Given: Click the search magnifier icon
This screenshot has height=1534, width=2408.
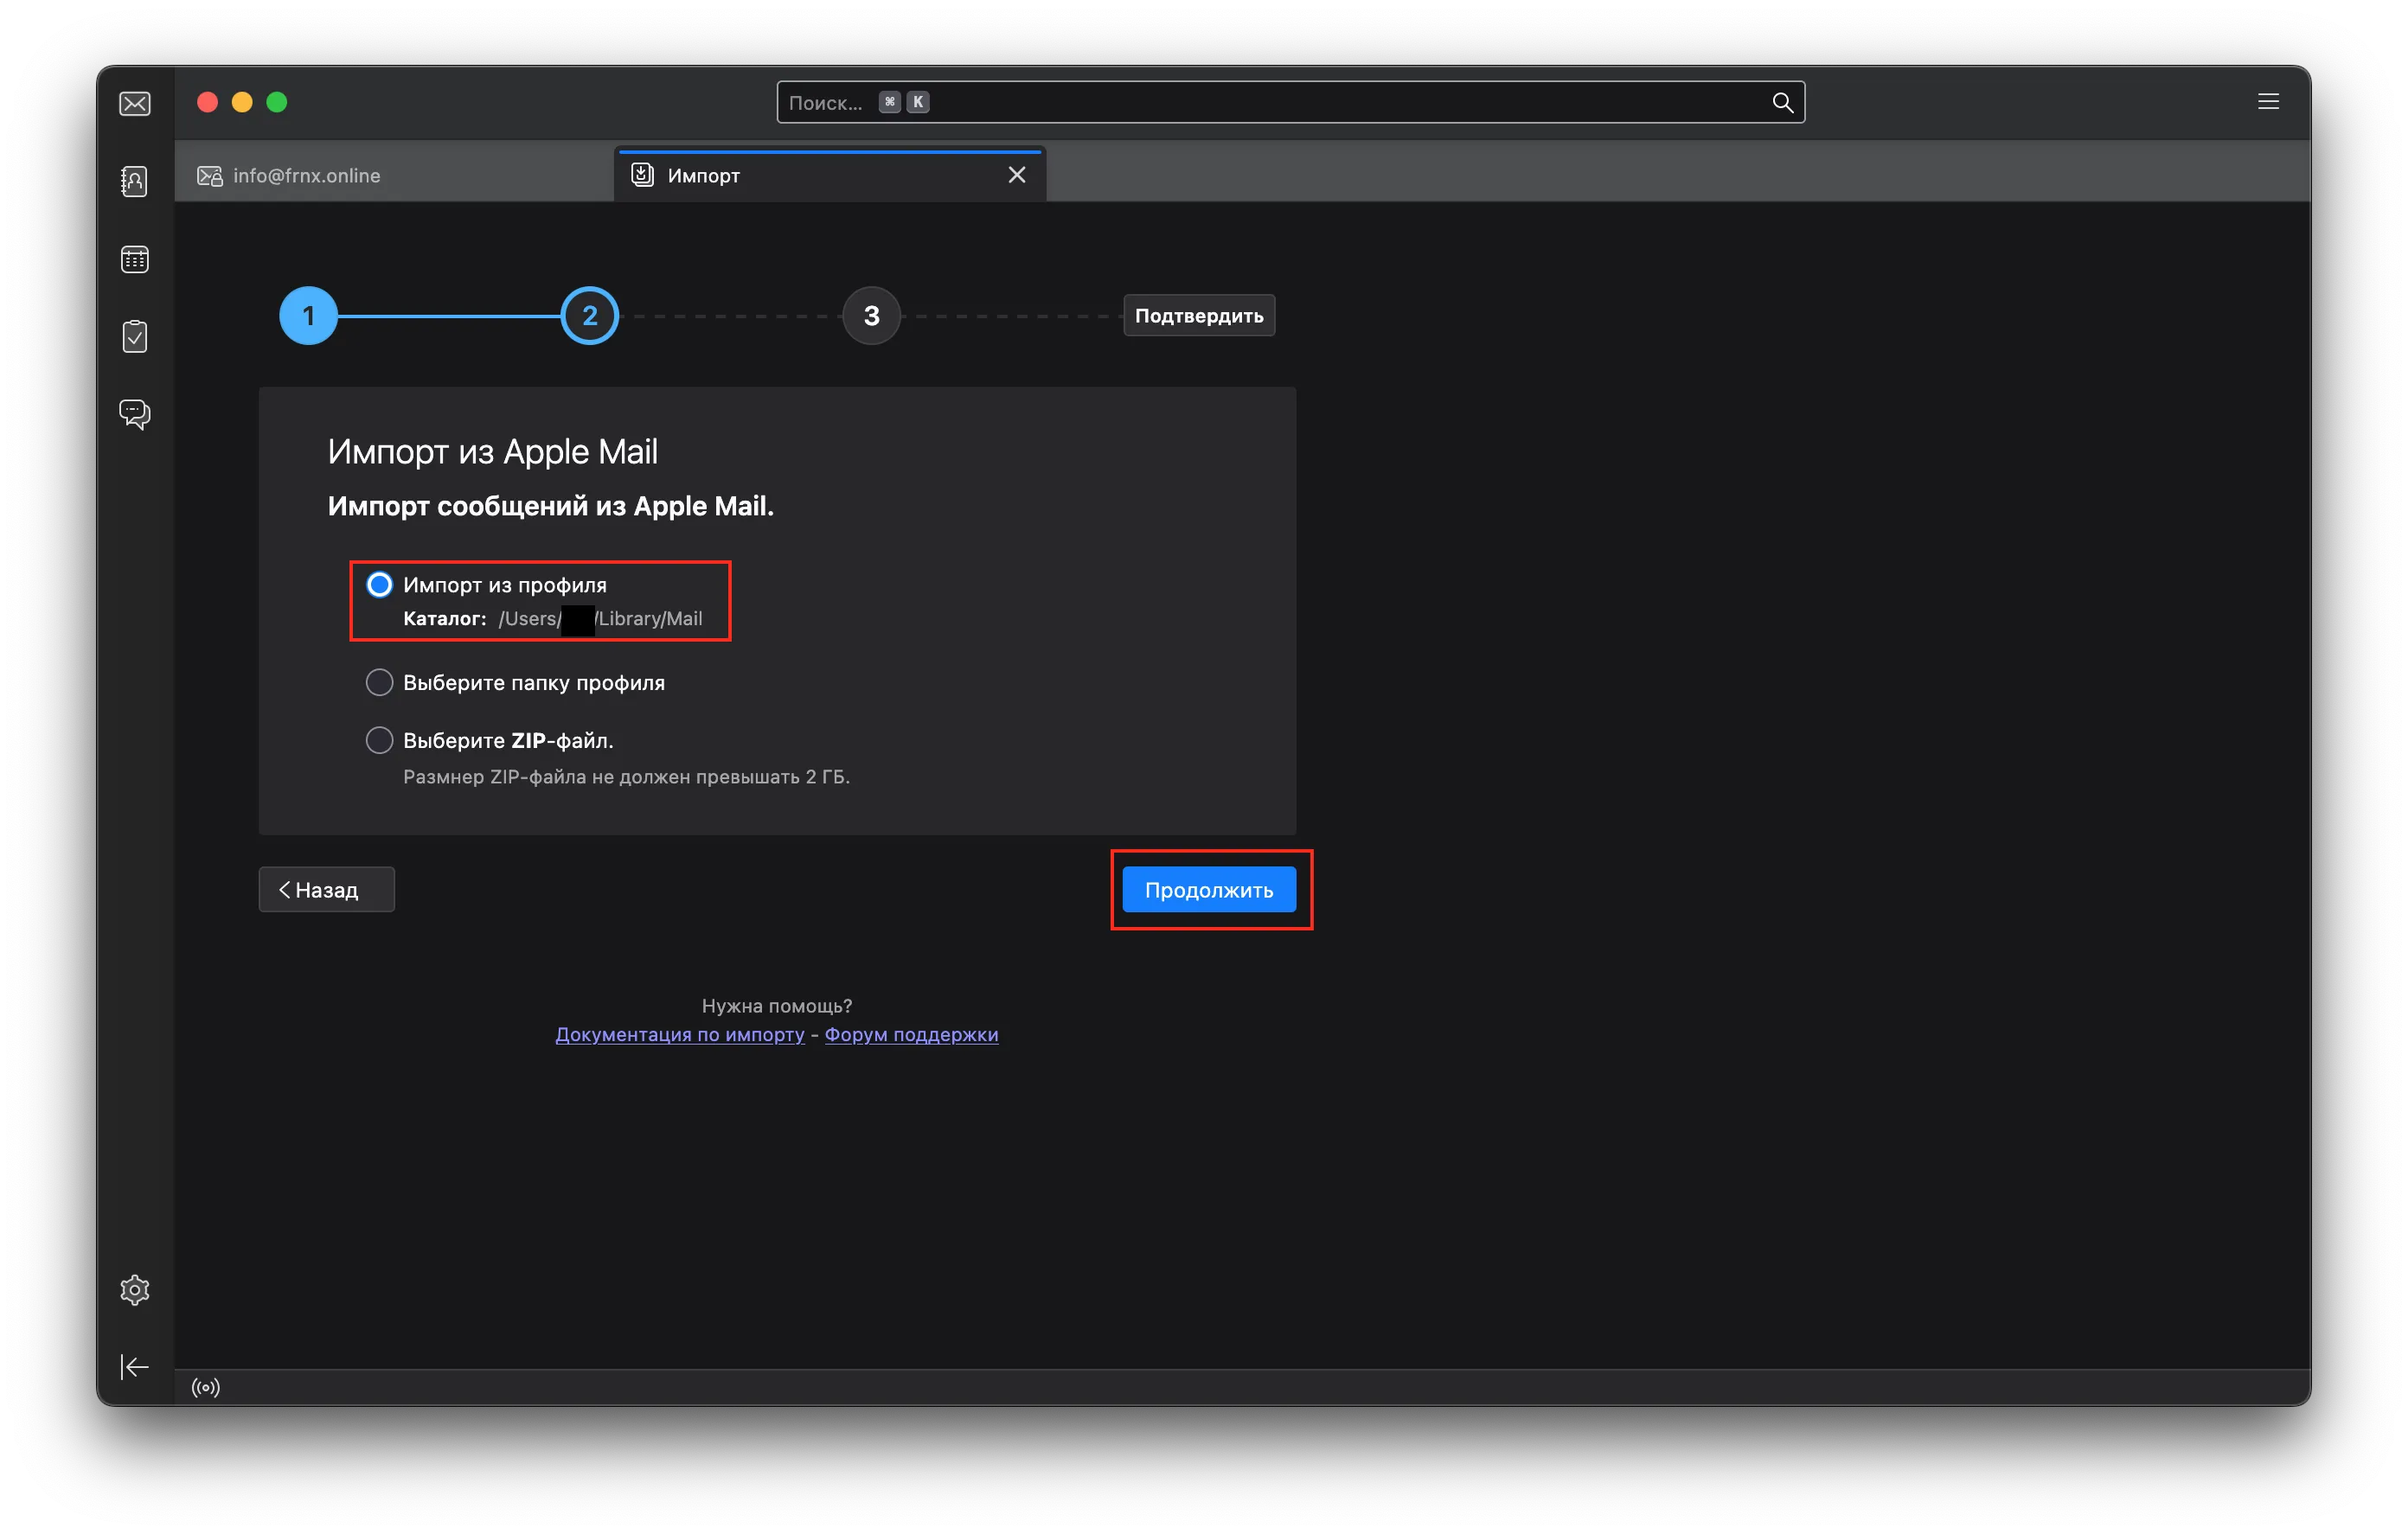Looking at the screenshot, I should [x=1782, y=102].
